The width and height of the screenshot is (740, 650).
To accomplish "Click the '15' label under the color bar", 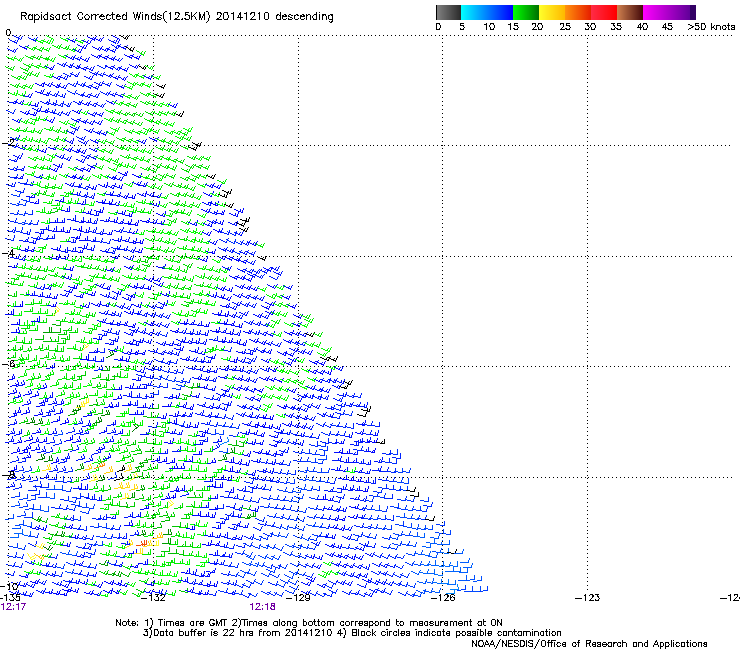I will [x=513, y=27].
